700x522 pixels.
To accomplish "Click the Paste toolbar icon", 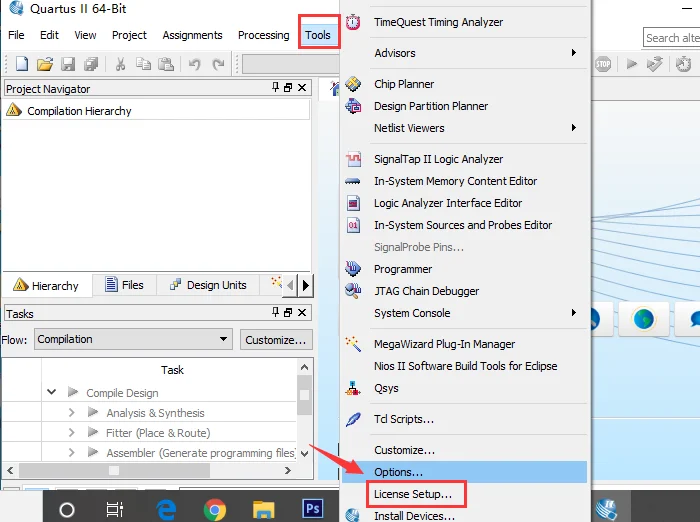I will tap(166, 64).
